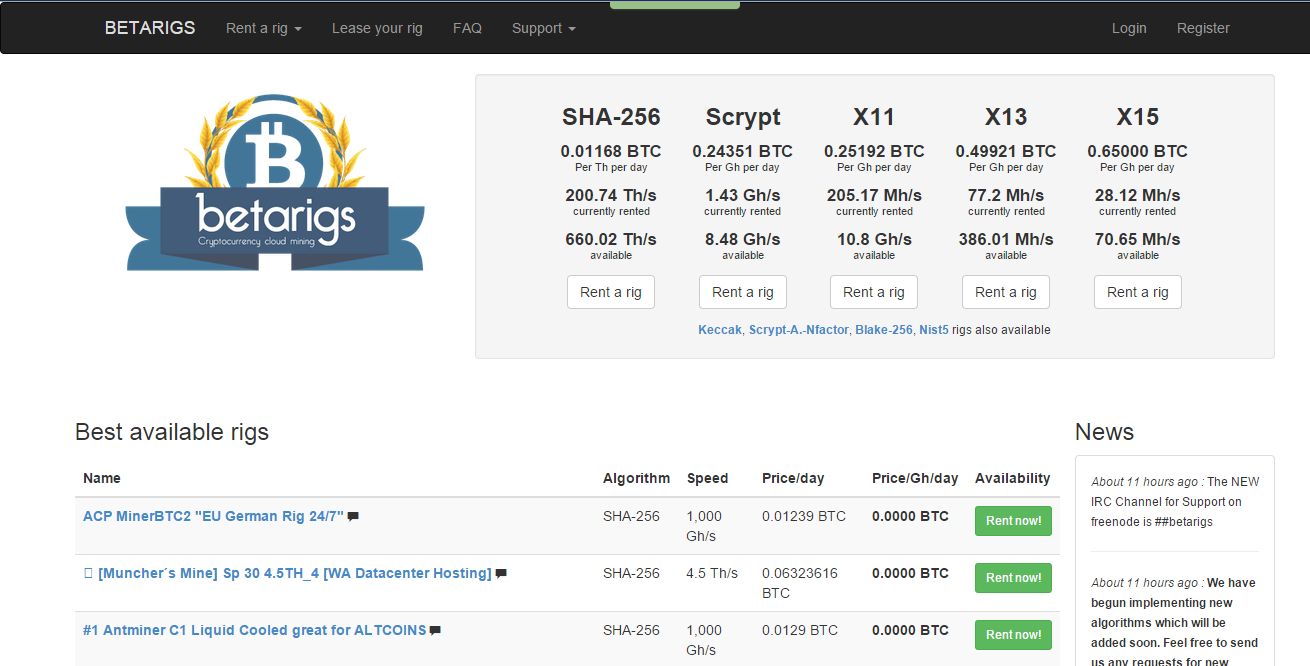
Task: Open the Register page
Action: 1203,28
